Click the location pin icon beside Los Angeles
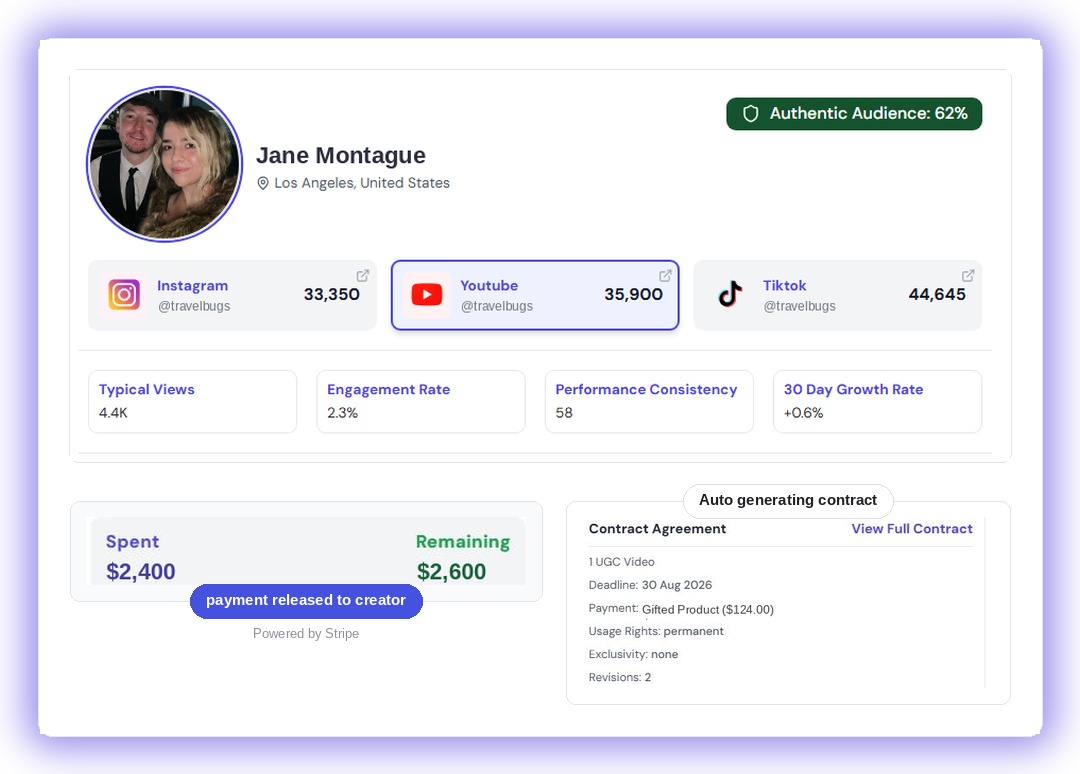The height and width of the screenshot is (774, 1080). (x=262, y=183)
